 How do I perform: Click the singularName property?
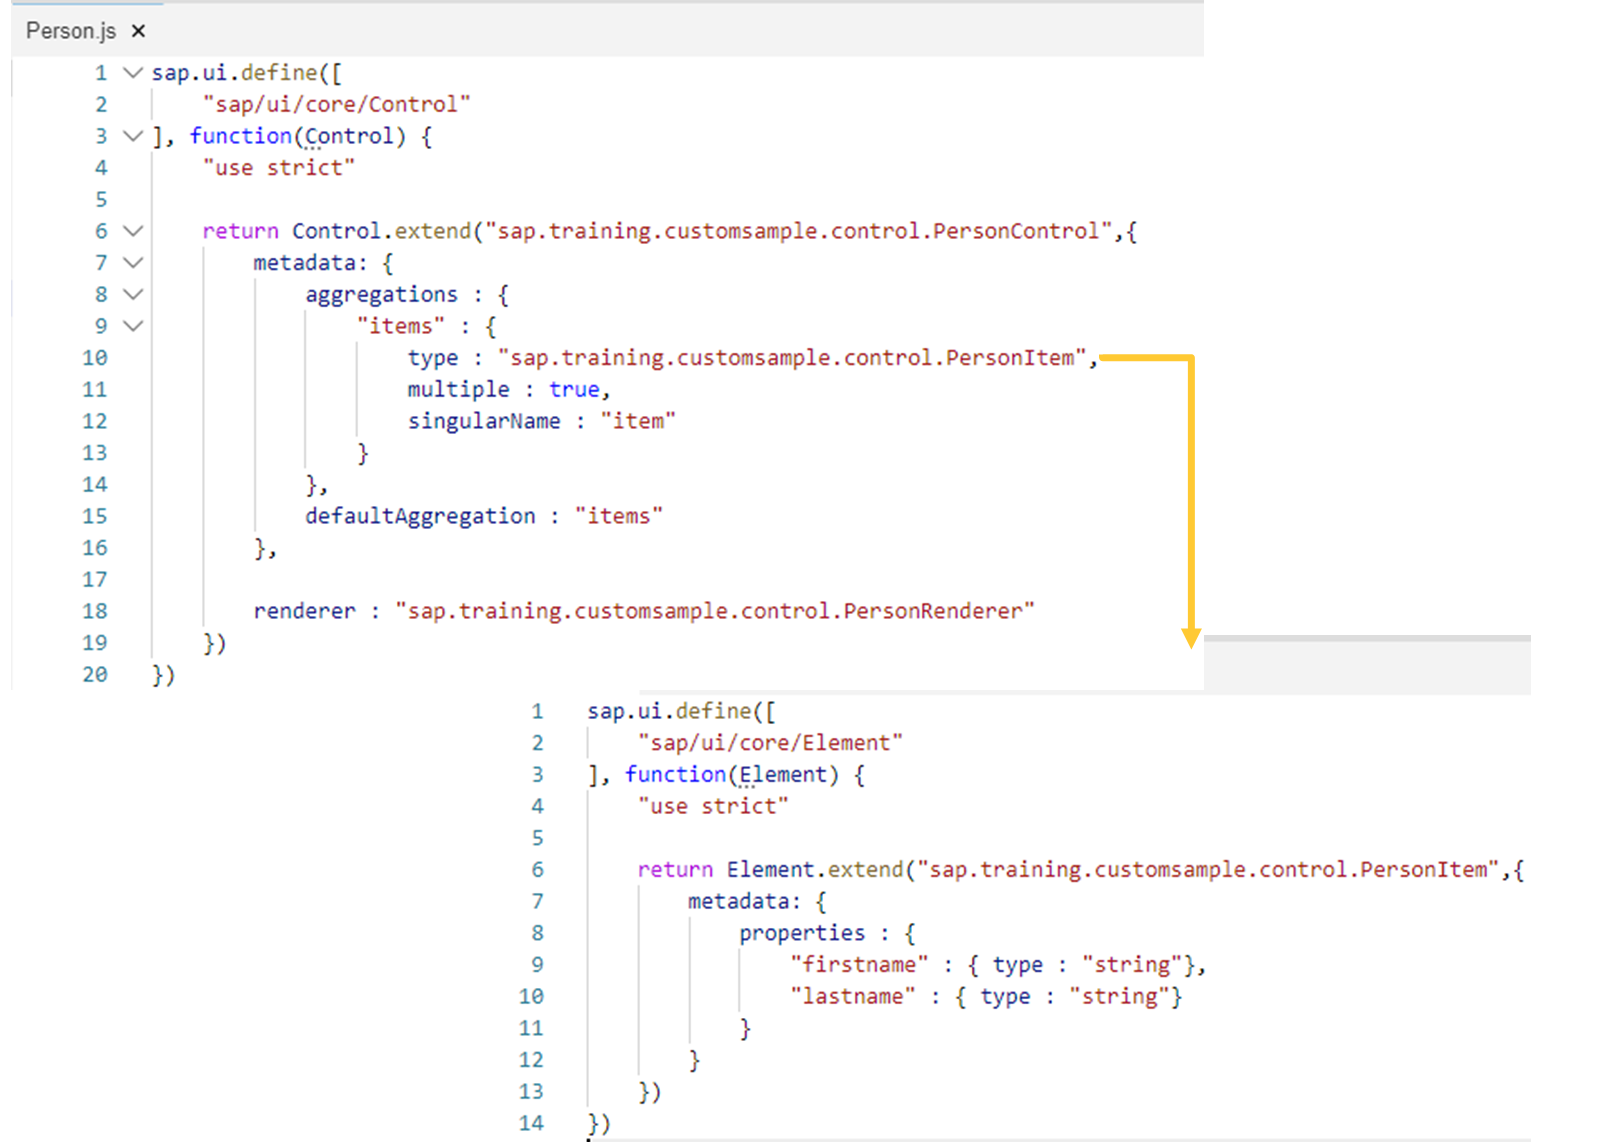coord(484,421)
